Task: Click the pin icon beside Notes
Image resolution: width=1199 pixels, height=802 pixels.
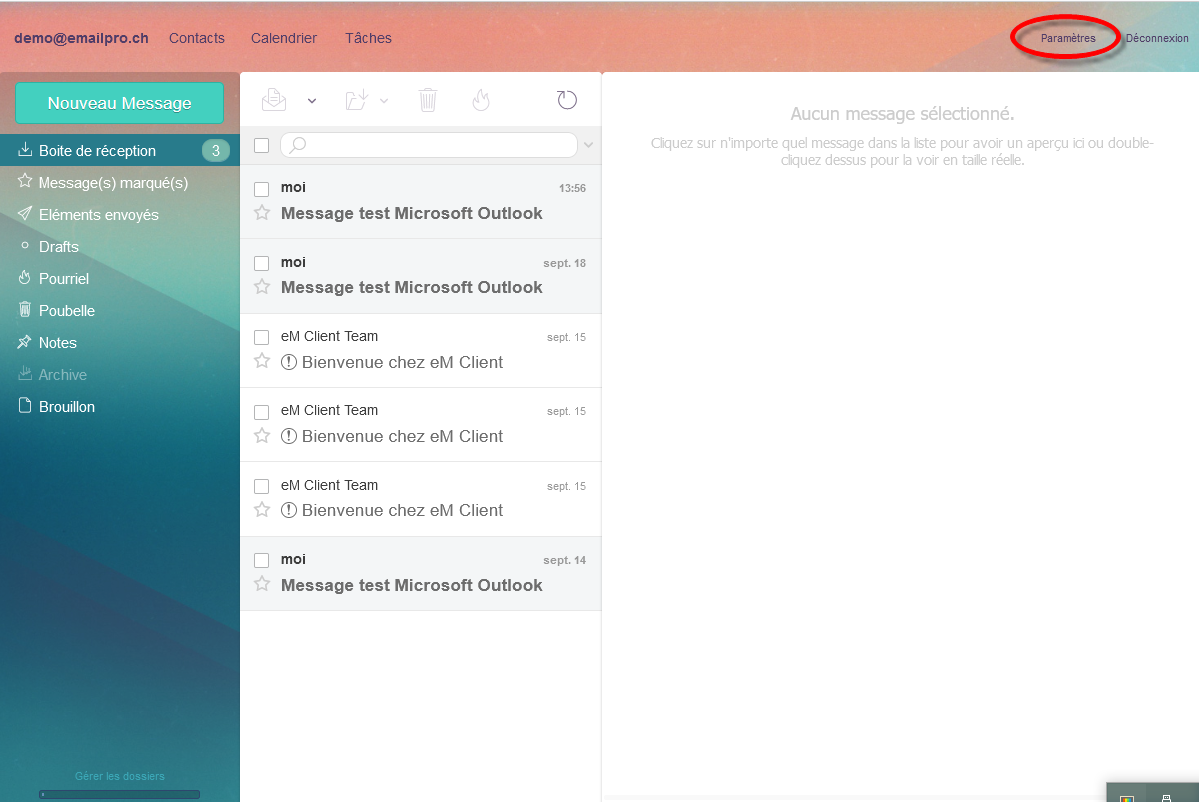Action: coord(25,342)
